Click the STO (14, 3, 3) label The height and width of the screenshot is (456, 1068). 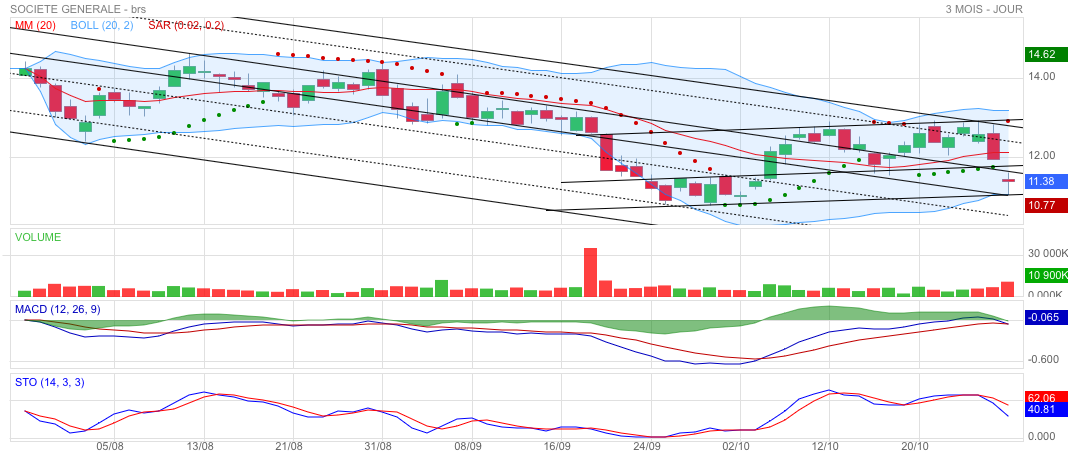(x=50, y=382)
